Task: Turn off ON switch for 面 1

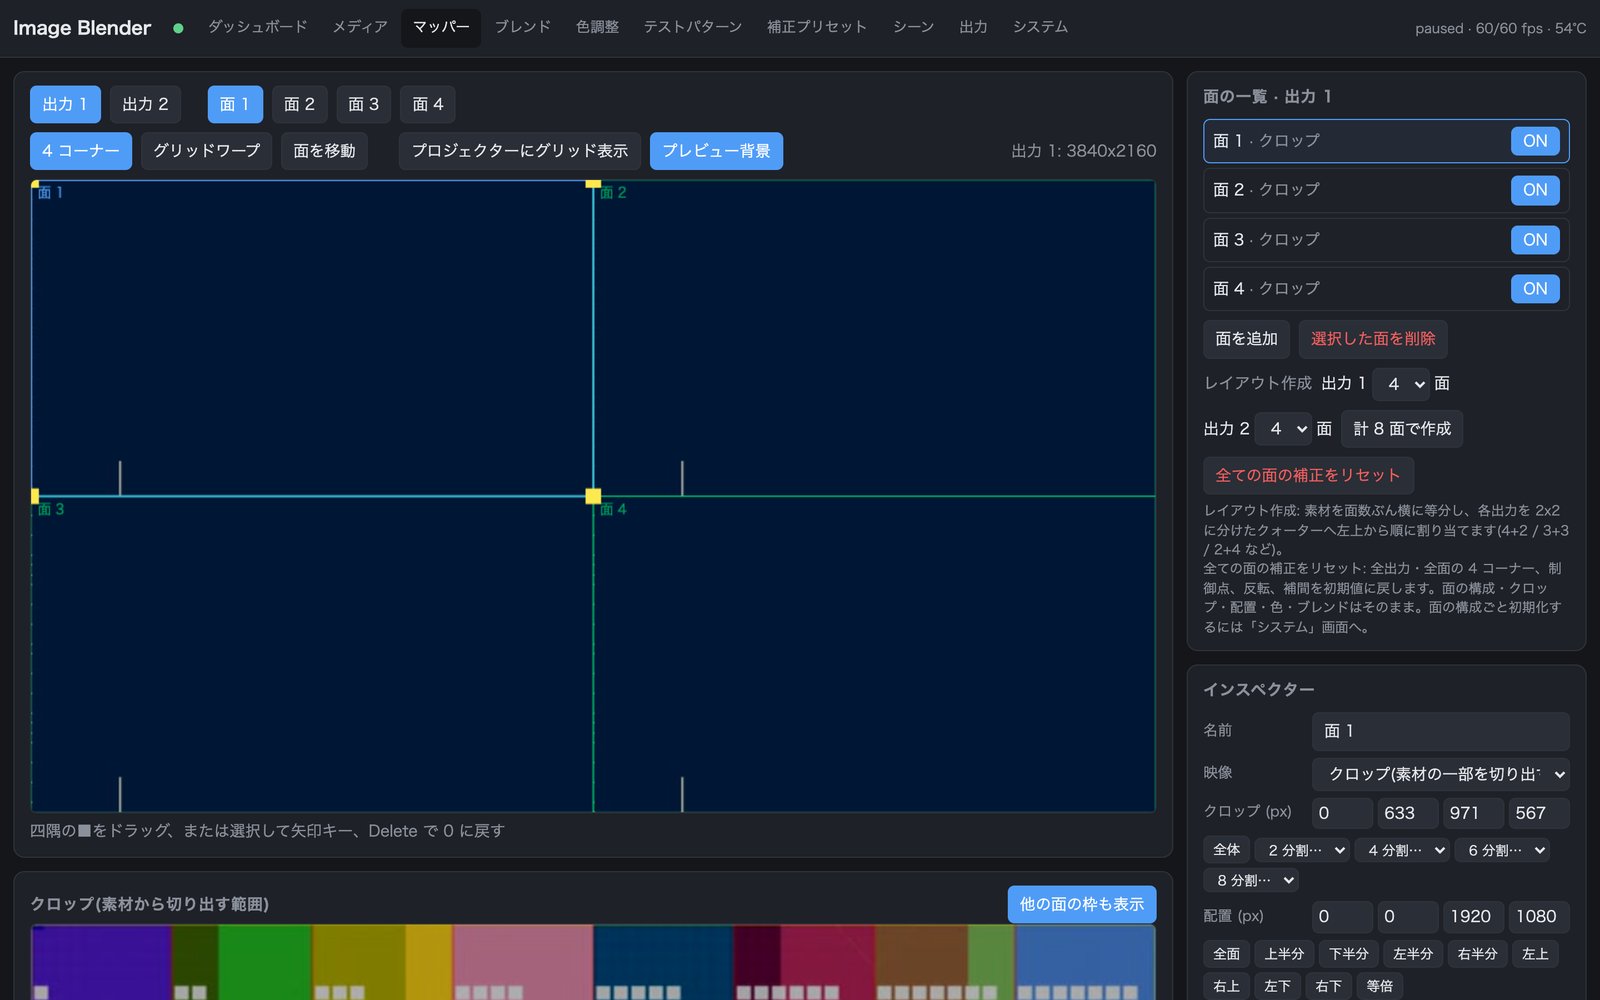Action: (x=1535, y=141)
